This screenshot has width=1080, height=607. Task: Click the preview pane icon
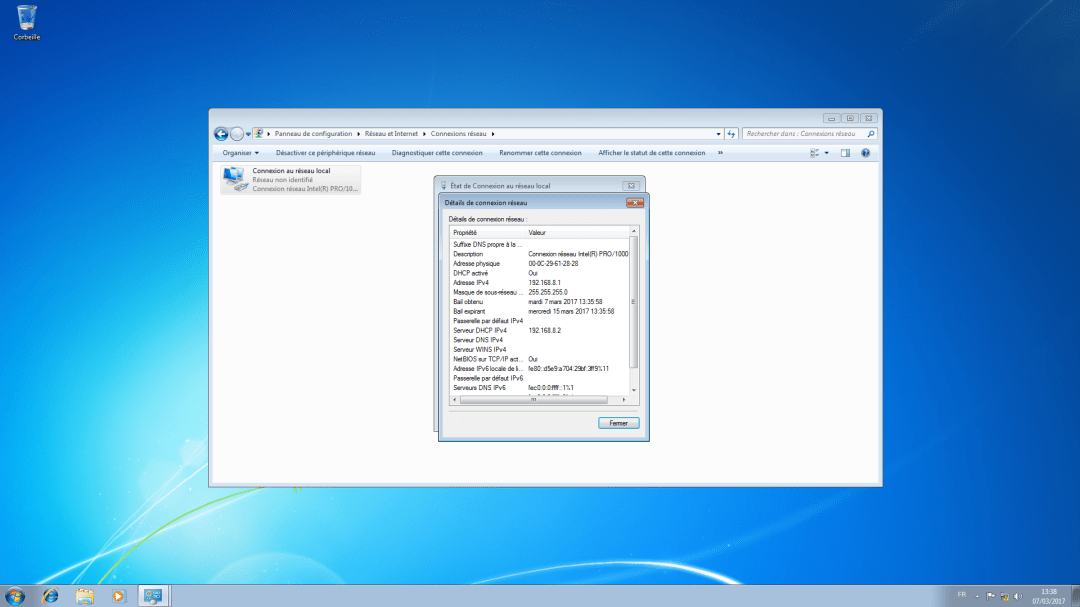pyautogui.click(x=843, y=152)
